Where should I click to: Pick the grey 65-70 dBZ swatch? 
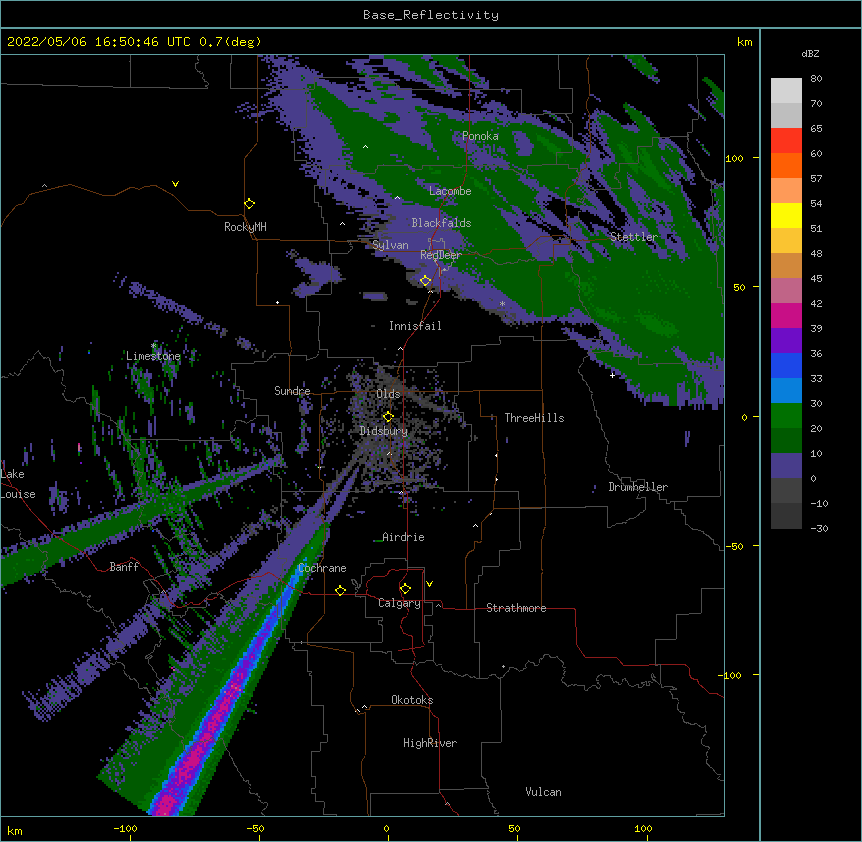[x=786, y=115]
